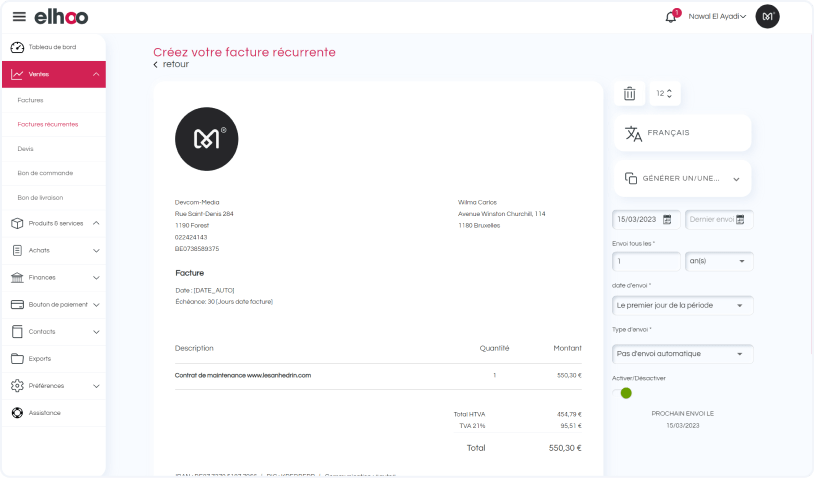The image size is (814, 478).
Task: Open calendar icon in 15/03/2023 date field
Action: click(x=667, y=220)
